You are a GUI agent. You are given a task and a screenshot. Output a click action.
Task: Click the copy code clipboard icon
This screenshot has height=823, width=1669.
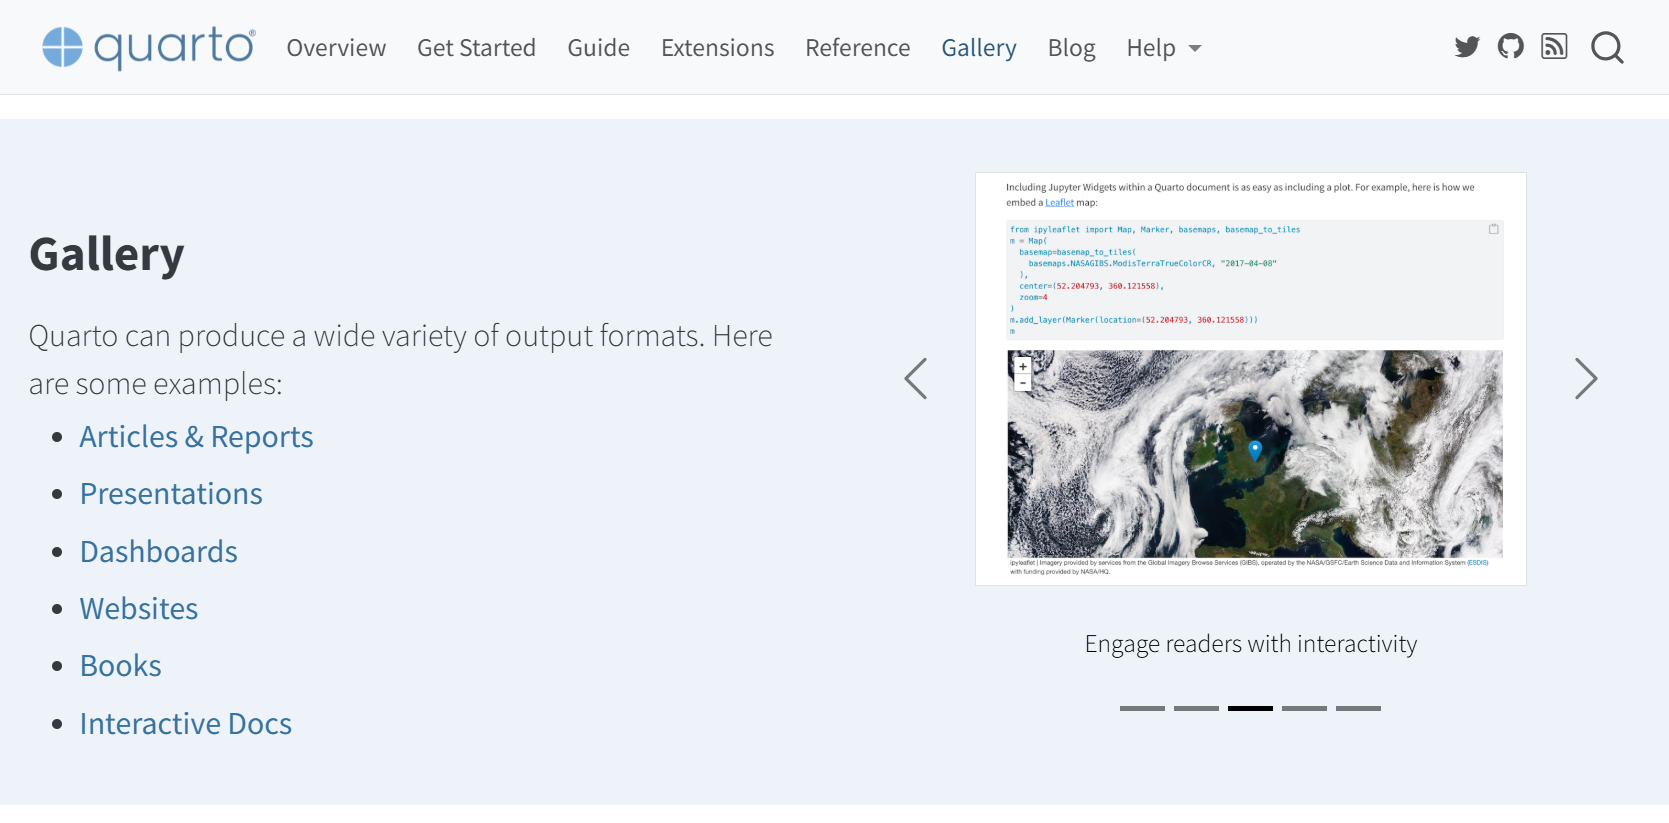pos(1493,229)
